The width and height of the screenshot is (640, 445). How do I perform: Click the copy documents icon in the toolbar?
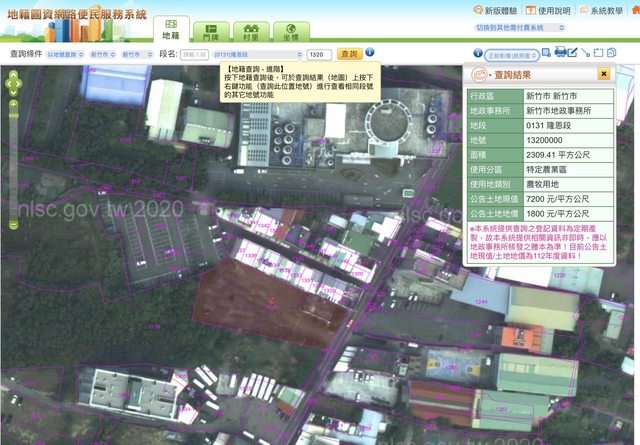612,52
